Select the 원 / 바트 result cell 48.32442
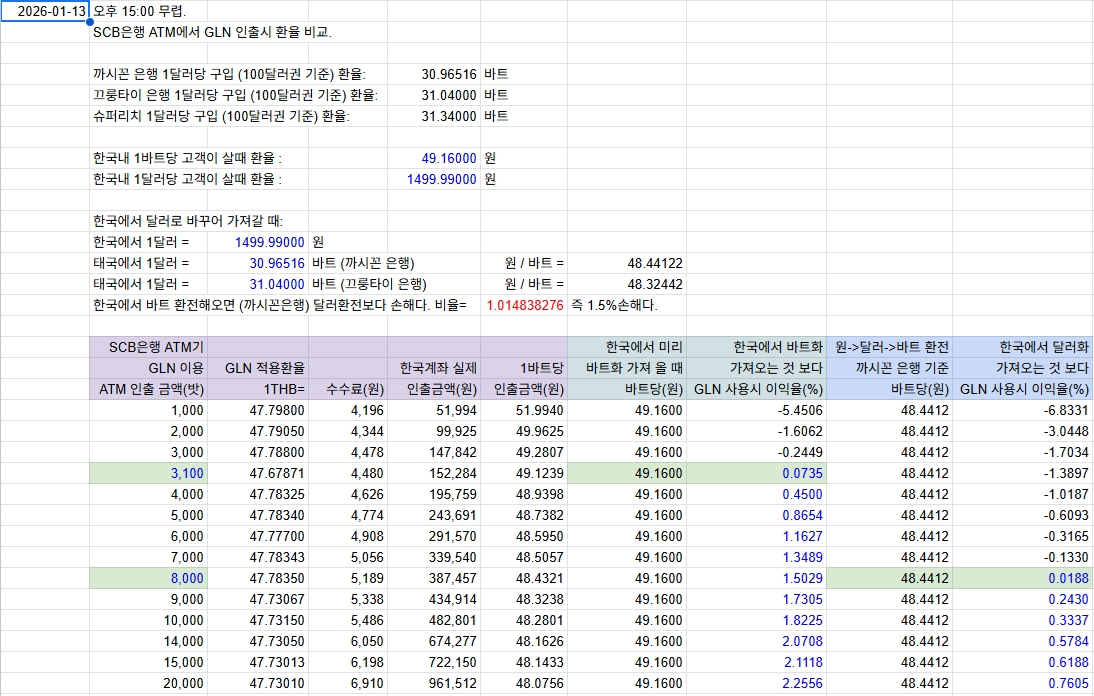1094x696 pixels. pyautogui.click(x=655, y=284)
